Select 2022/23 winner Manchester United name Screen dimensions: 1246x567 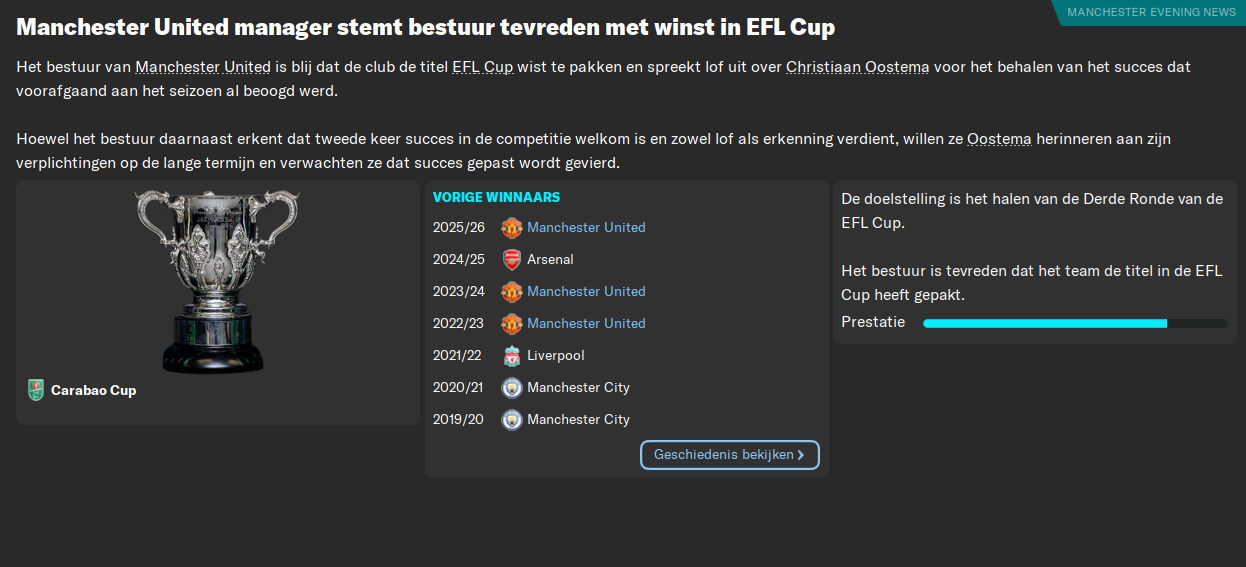(586, 323)
